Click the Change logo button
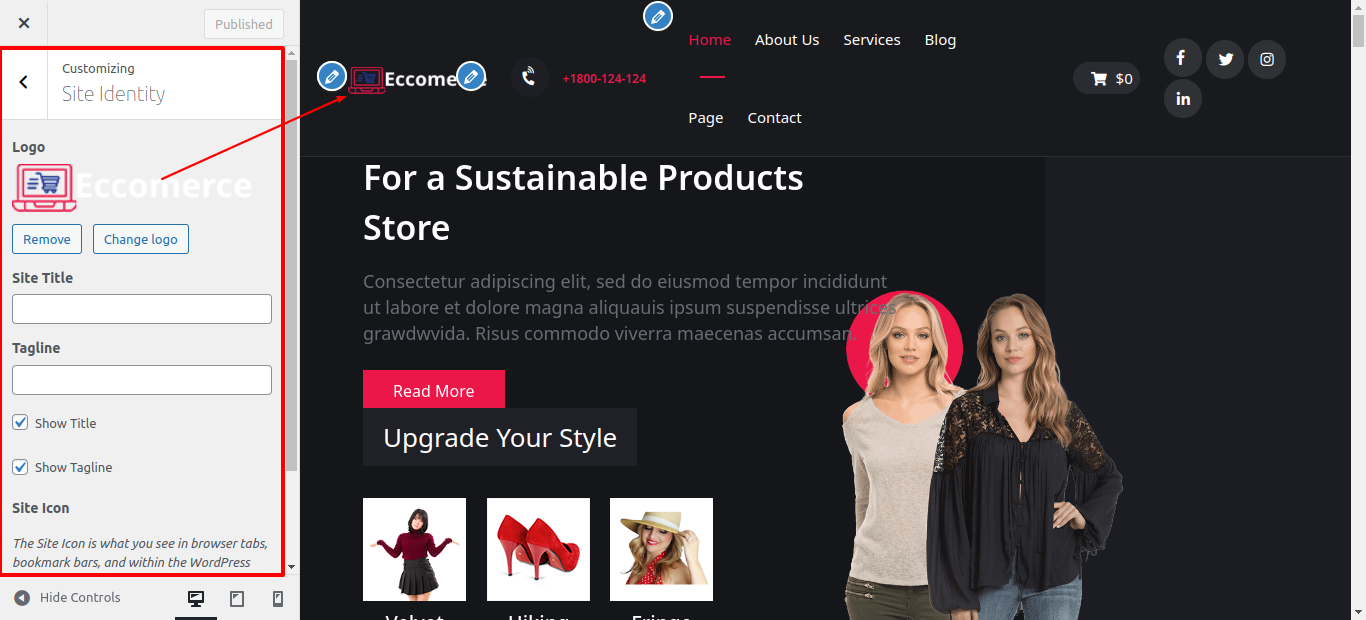 click(x=141, y=239)
